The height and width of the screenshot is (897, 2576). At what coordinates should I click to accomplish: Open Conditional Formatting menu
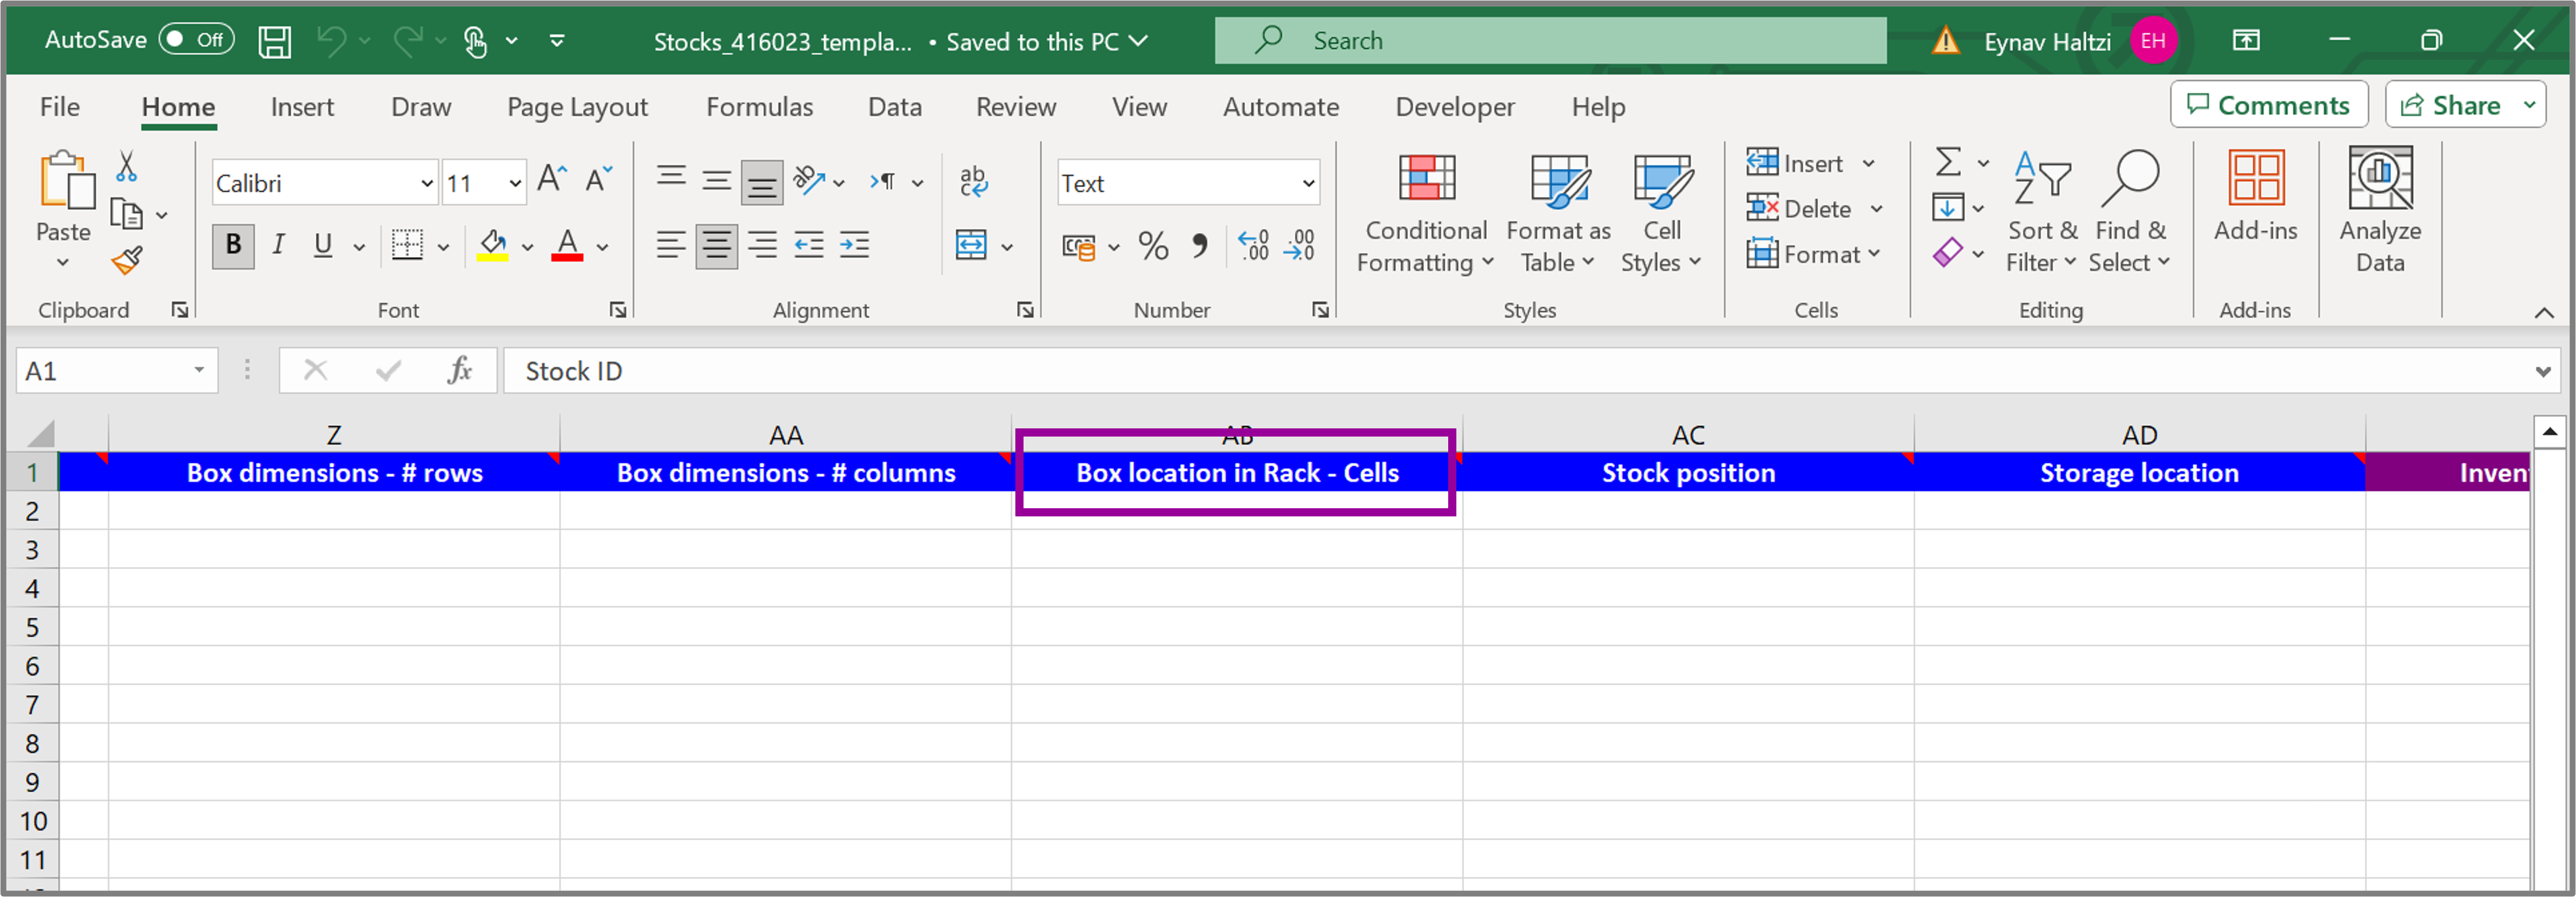point(1426,213)
